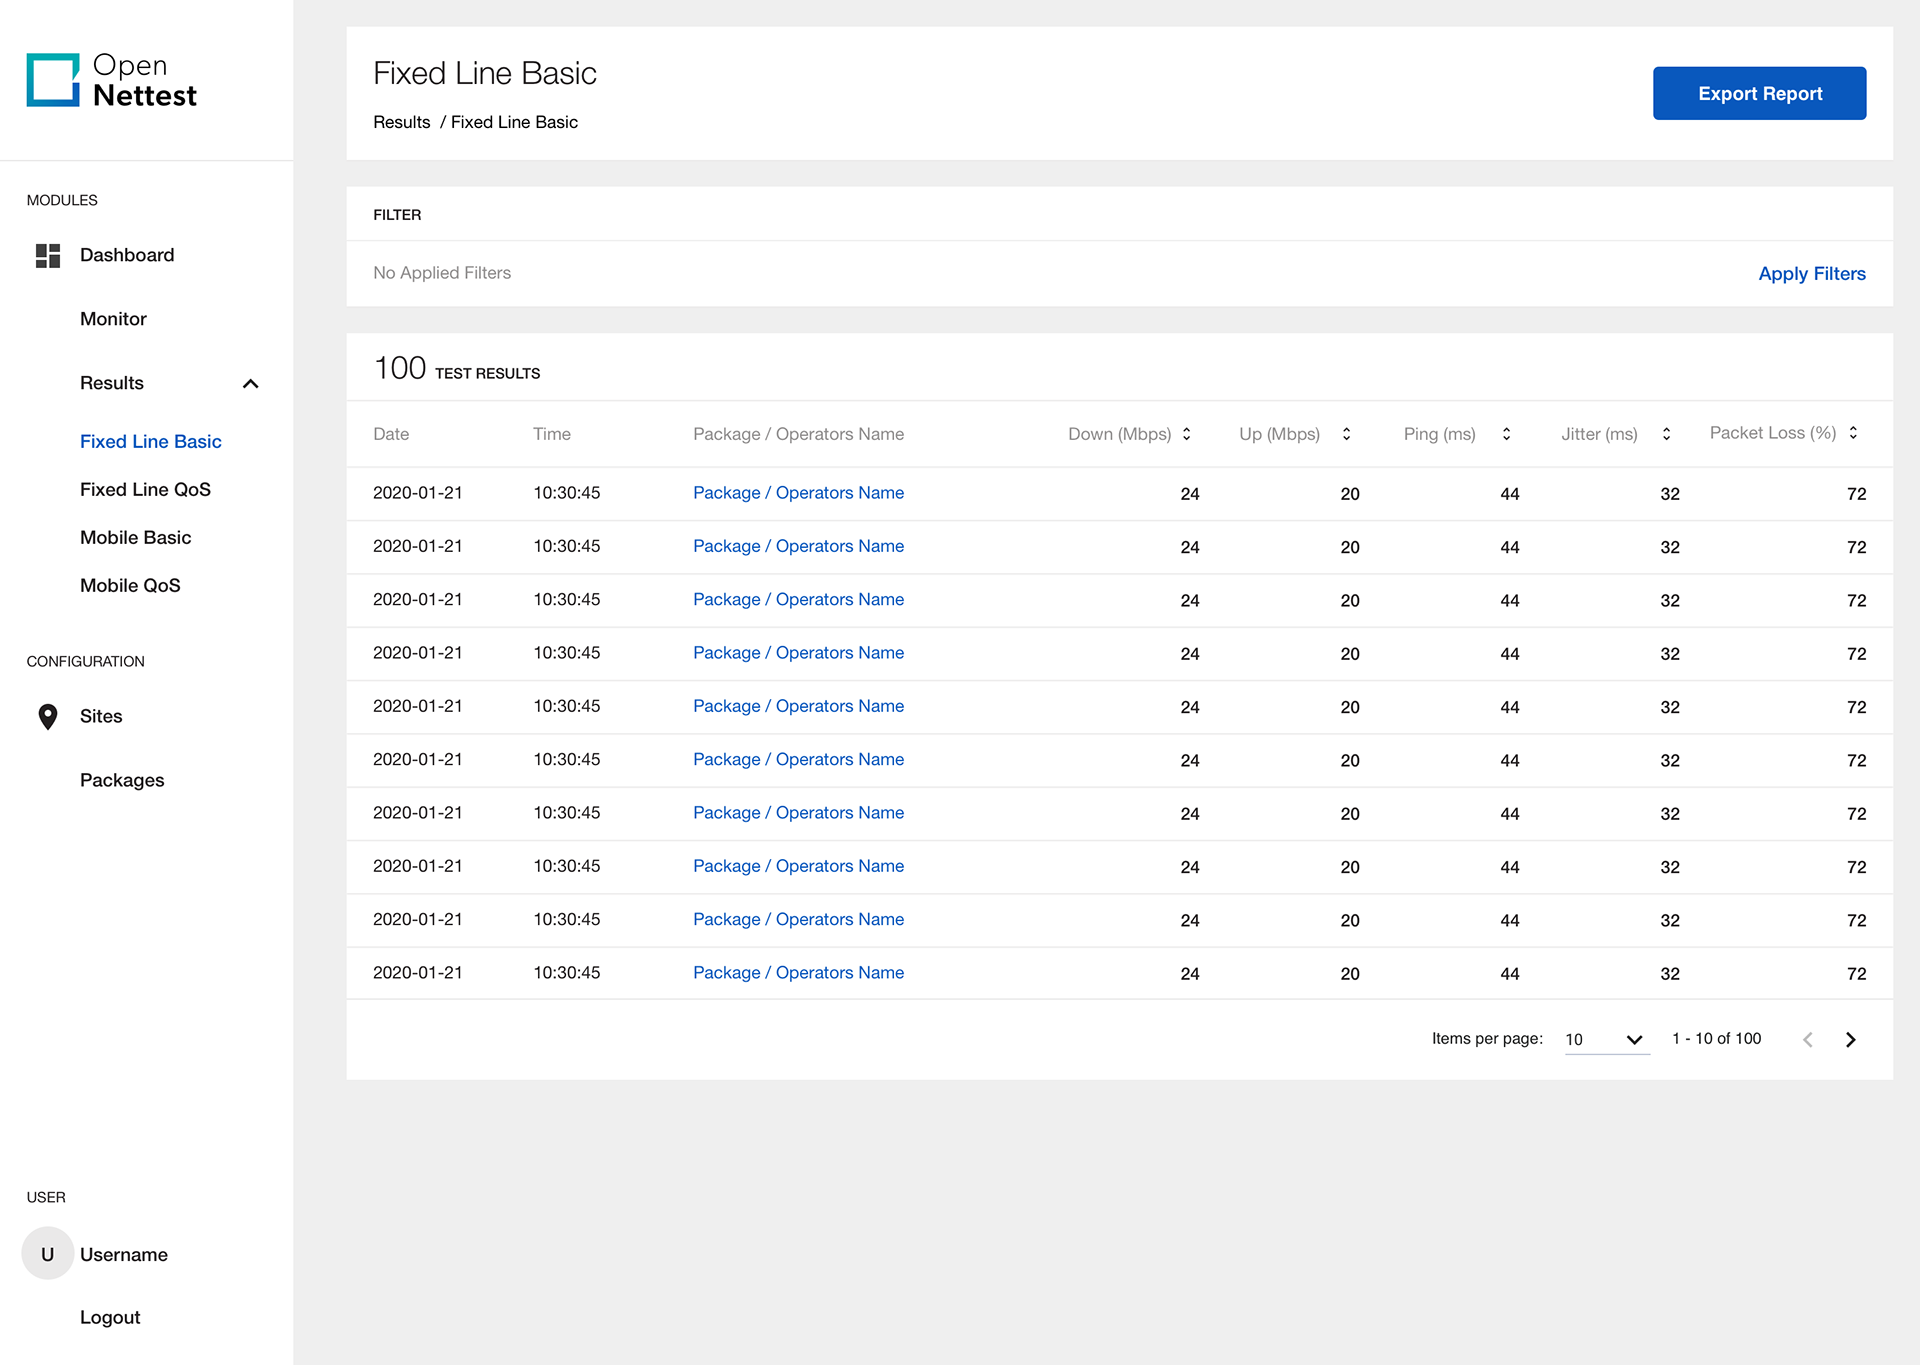The height and width of the screenshot is (1365, 1920).
Task: Go to previous results page arrow
Action: (x=1808, y=1040)
